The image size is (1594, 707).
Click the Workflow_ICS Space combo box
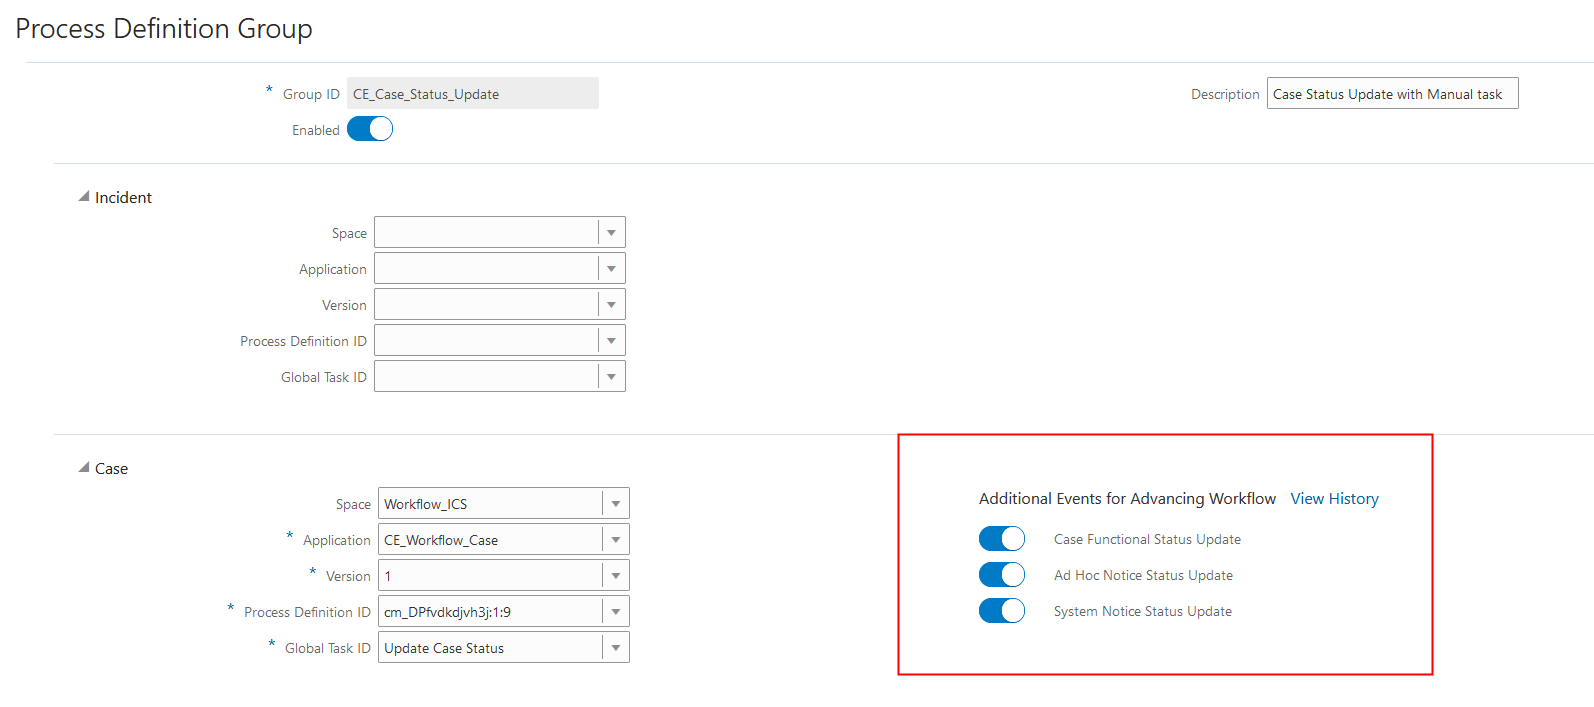tap(490, 504)
